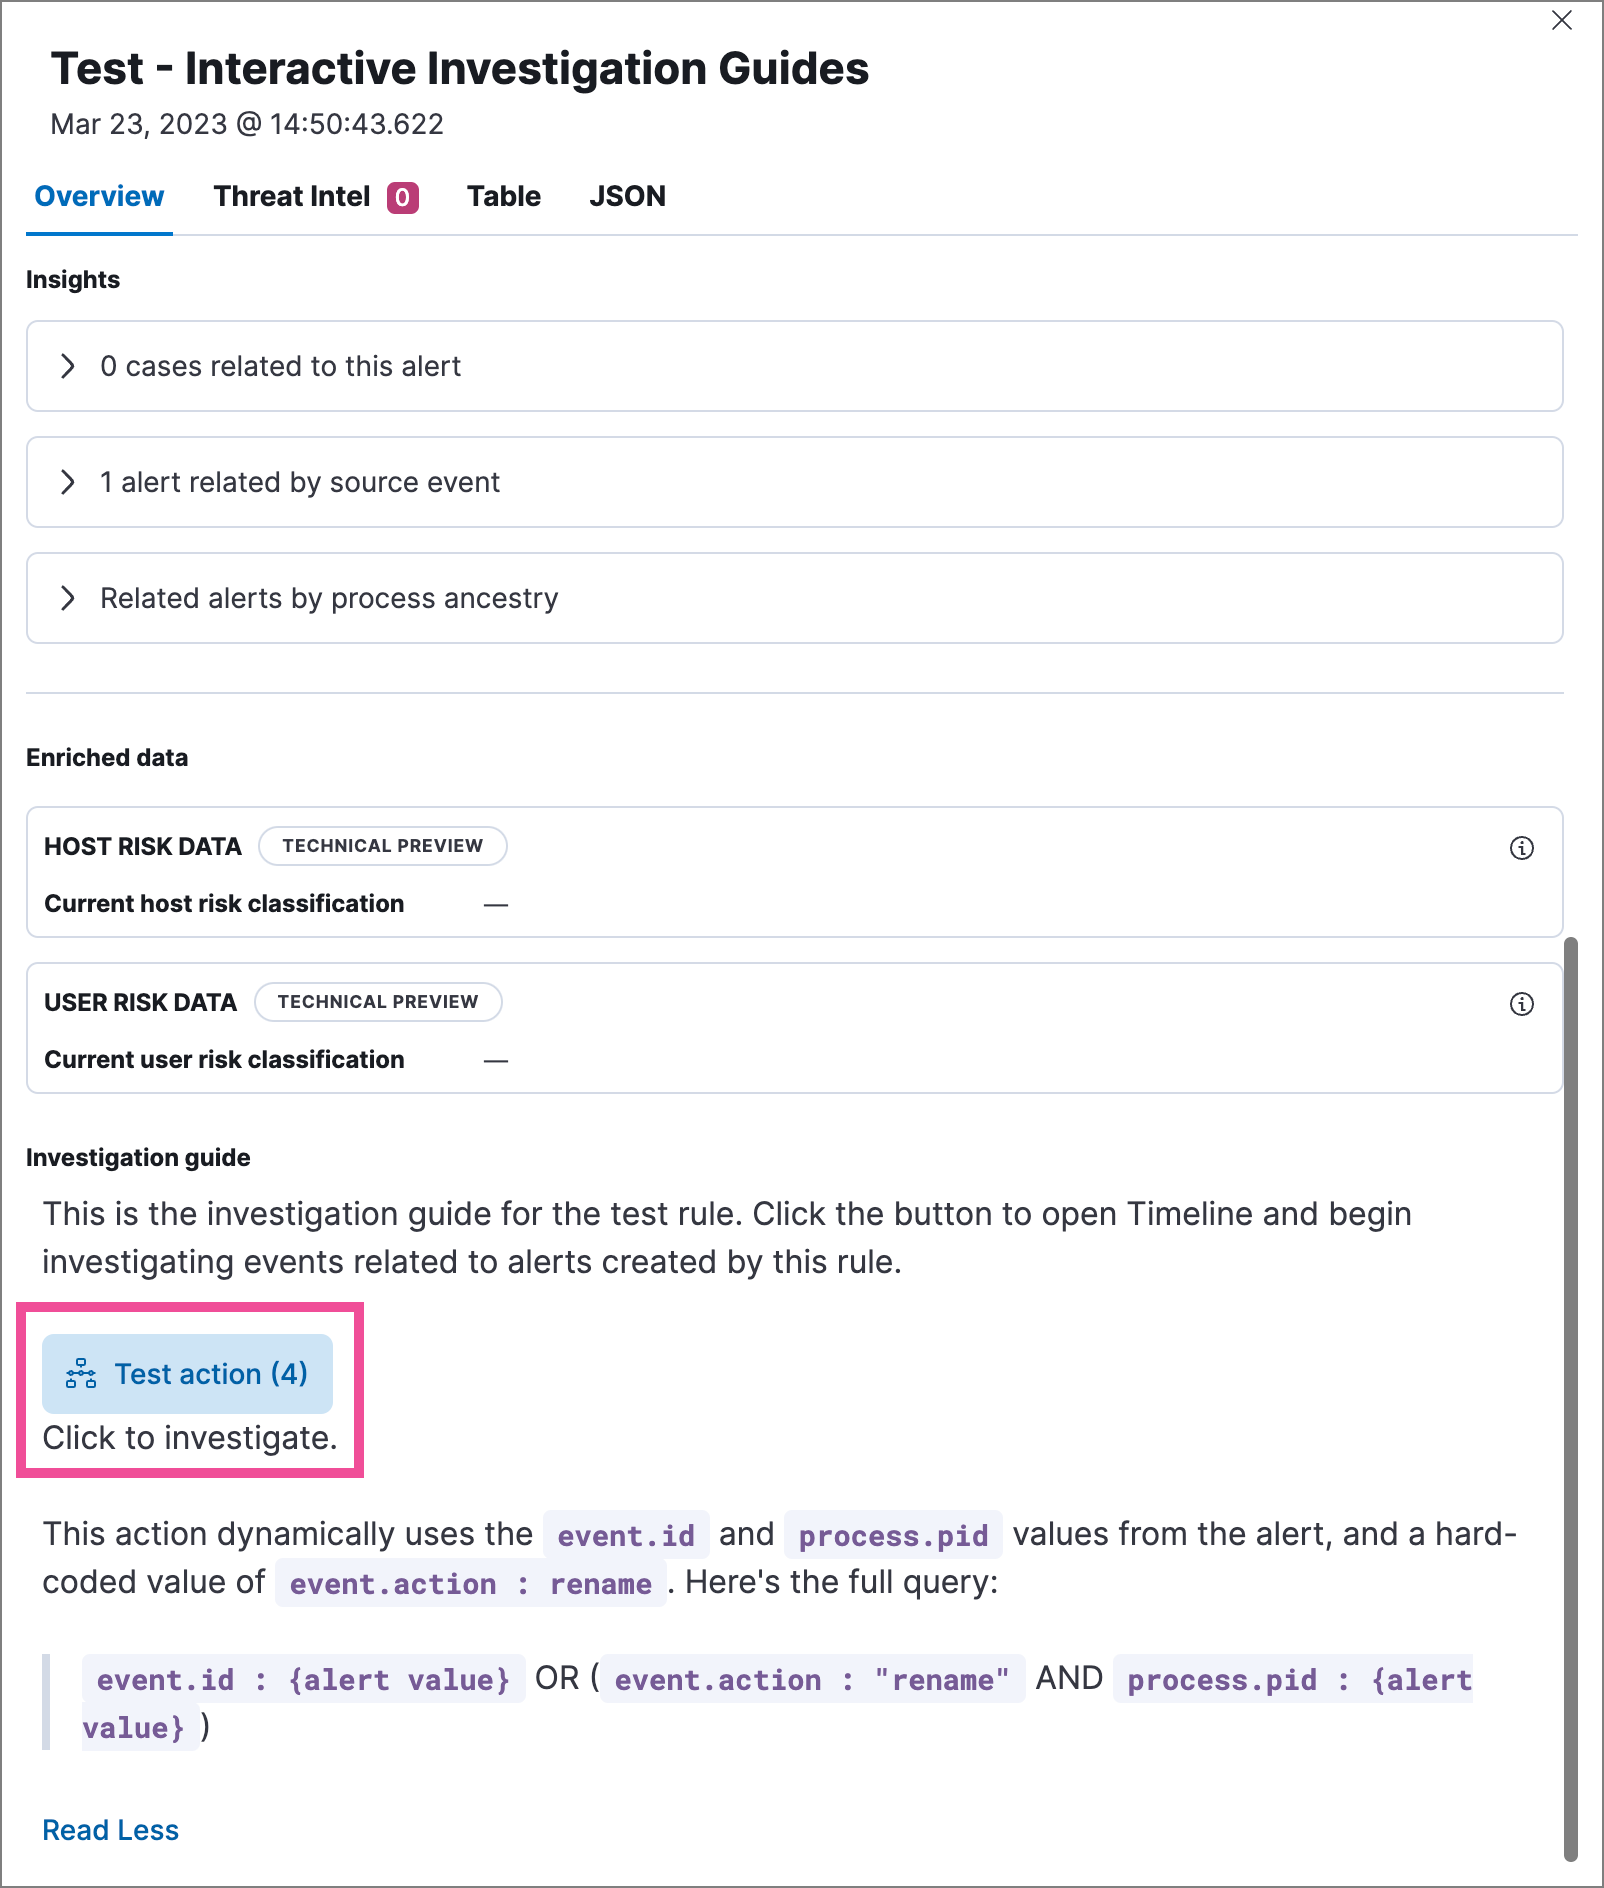Click the process.pid inline code
This screenshot has width=1604, height=1888.
(x=893, y=1535)
